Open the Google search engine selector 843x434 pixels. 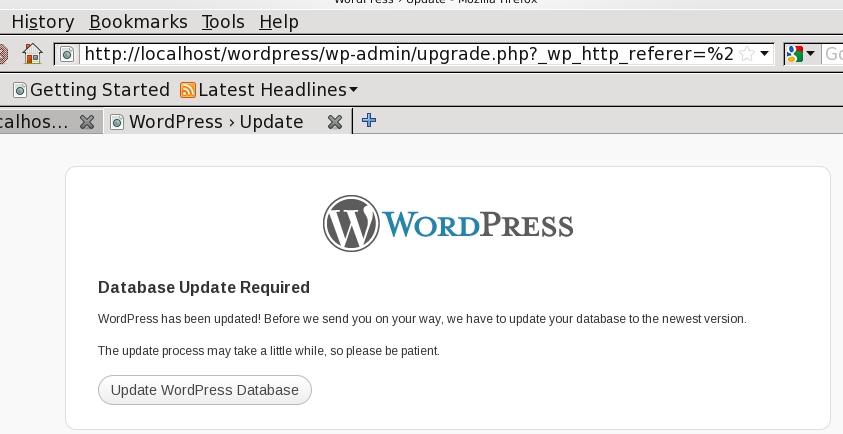pyautogui.click(x=800, y=54)
